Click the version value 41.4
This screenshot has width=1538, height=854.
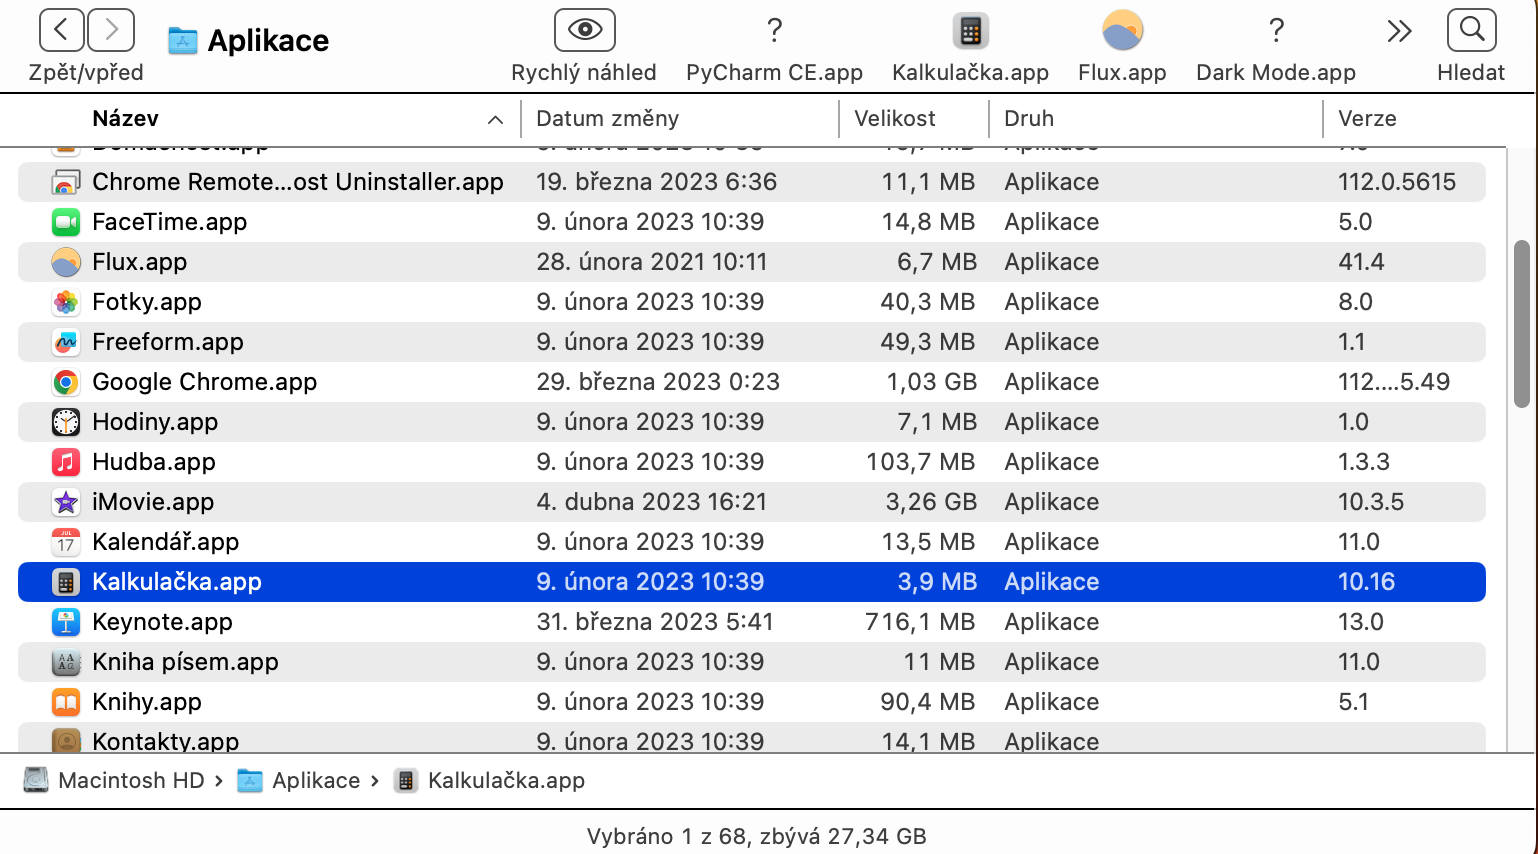coord(1362,262)
